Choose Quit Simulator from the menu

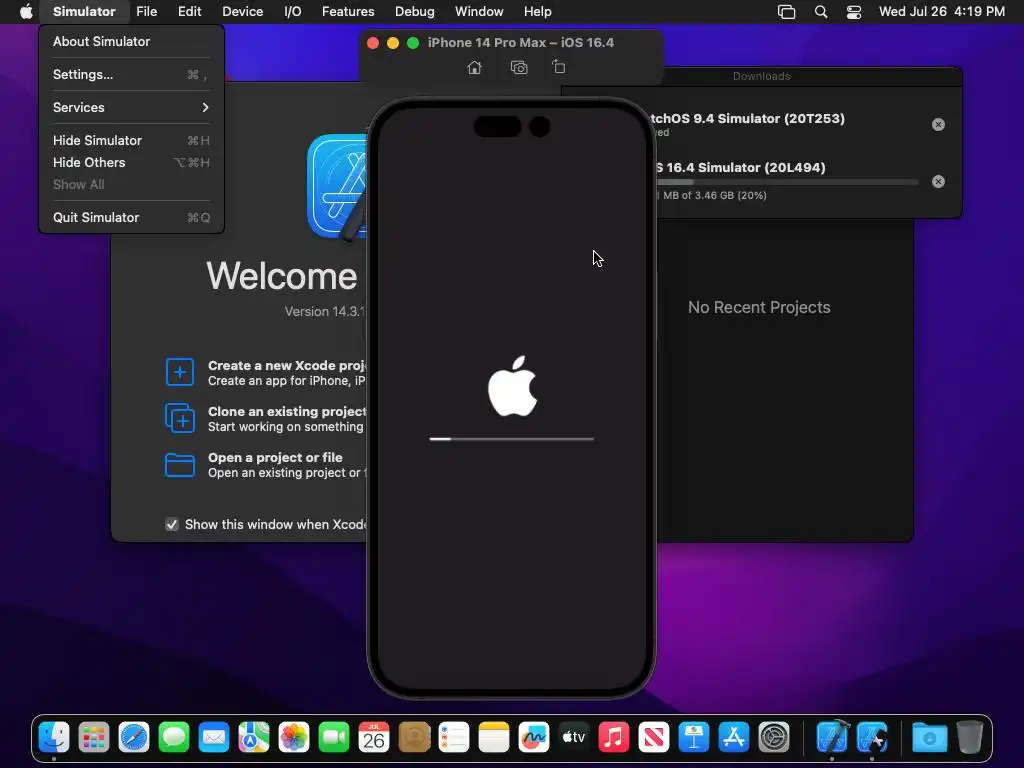pos(131,217)
